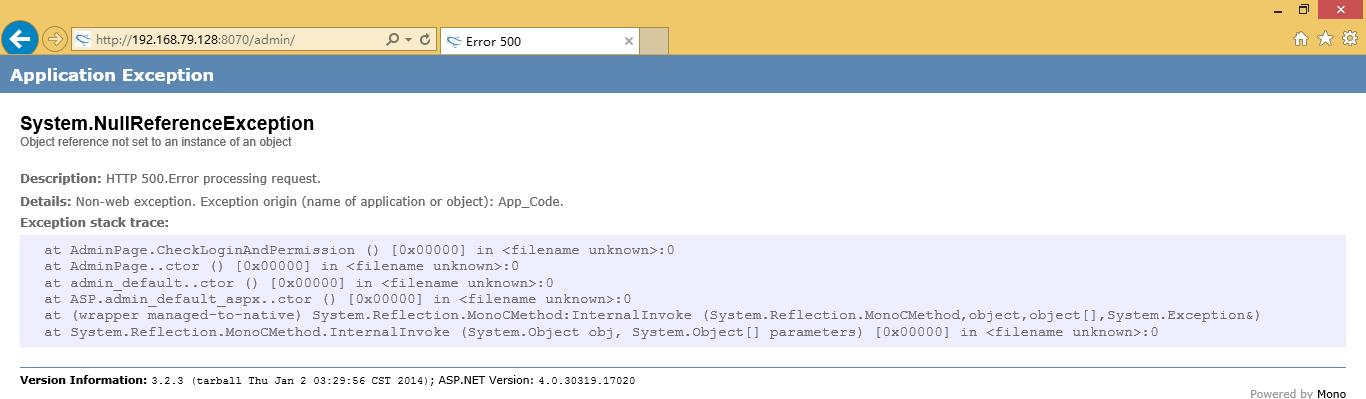The image size is (1366, 399).
Task: Open Favorites with the star icon
Action: coord(1325,39)
